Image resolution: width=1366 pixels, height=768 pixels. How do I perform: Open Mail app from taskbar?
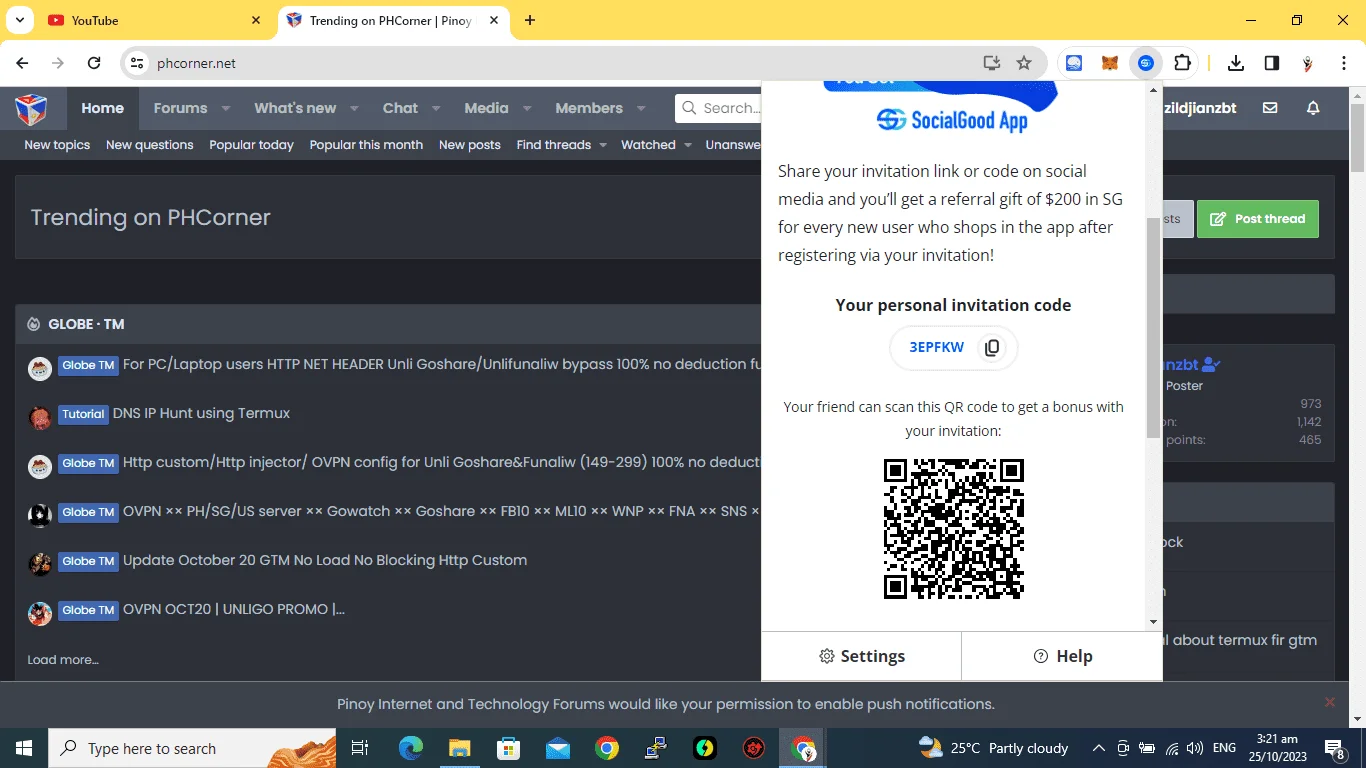(557, 748)
